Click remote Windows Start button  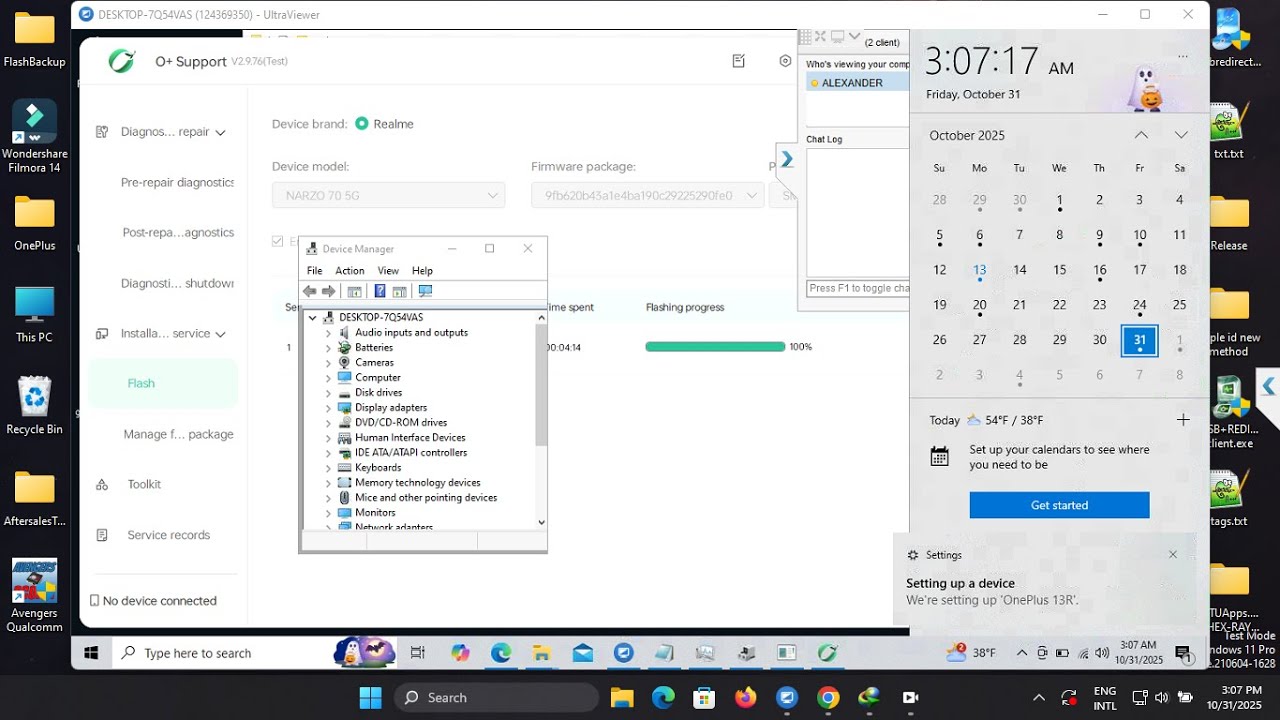91,653
